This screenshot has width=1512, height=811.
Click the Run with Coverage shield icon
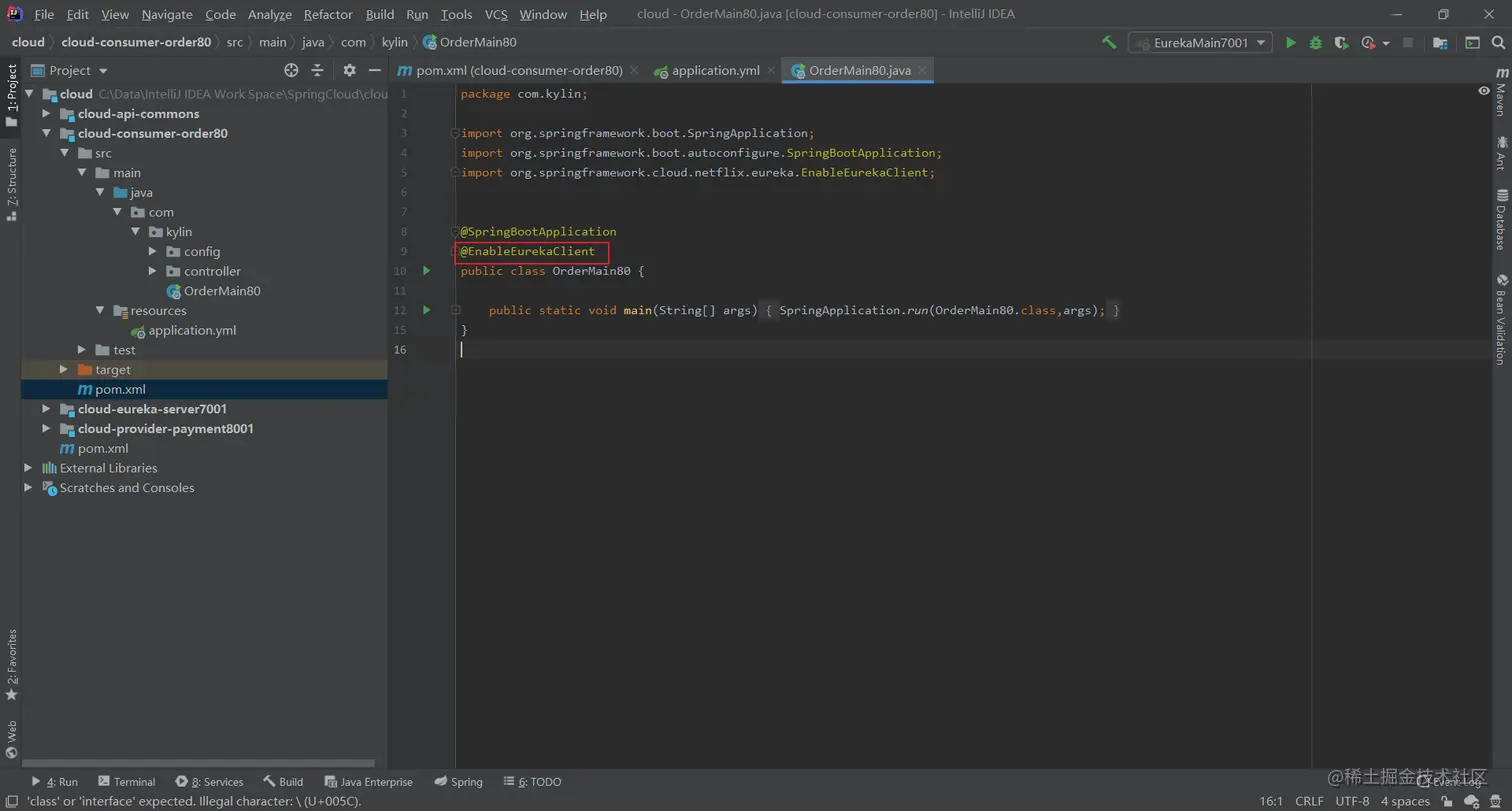click(x=1342, y=43)
